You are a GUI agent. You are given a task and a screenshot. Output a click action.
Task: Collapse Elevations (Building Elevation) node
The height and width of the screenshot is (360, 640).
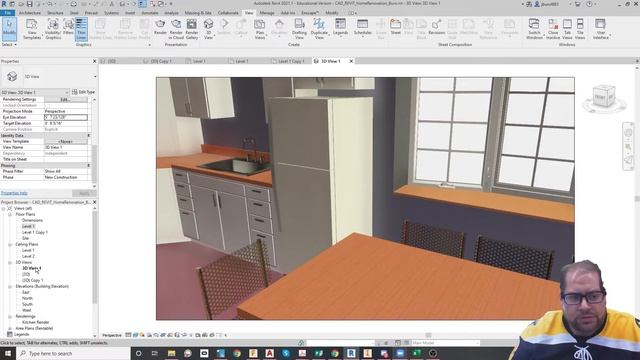point(10,287)
